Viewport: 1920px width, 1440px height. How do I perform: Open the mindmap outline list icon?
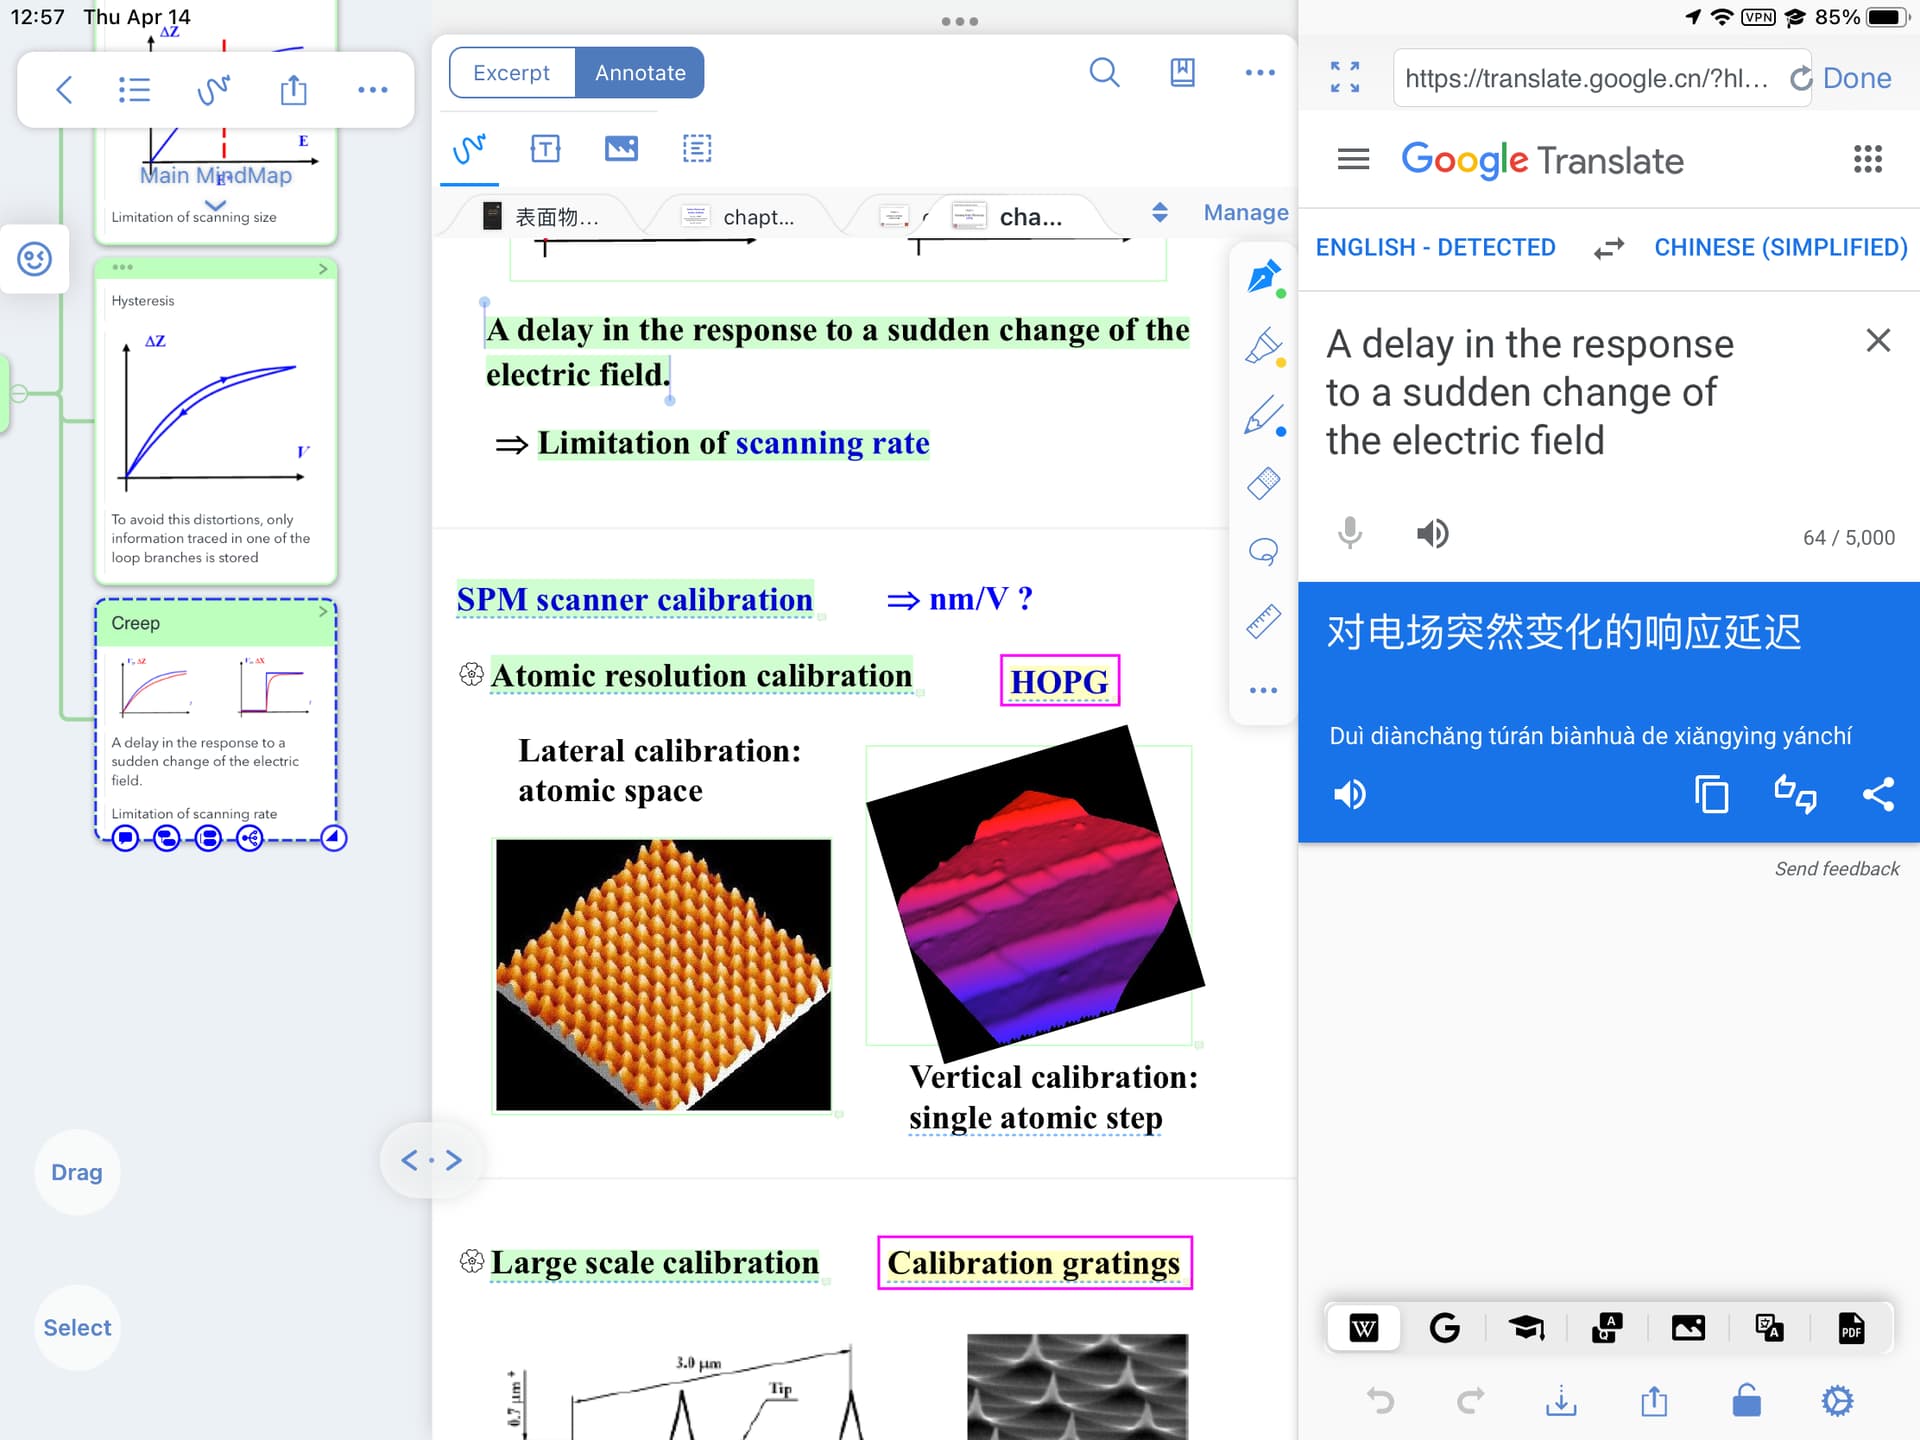point(134,90)
